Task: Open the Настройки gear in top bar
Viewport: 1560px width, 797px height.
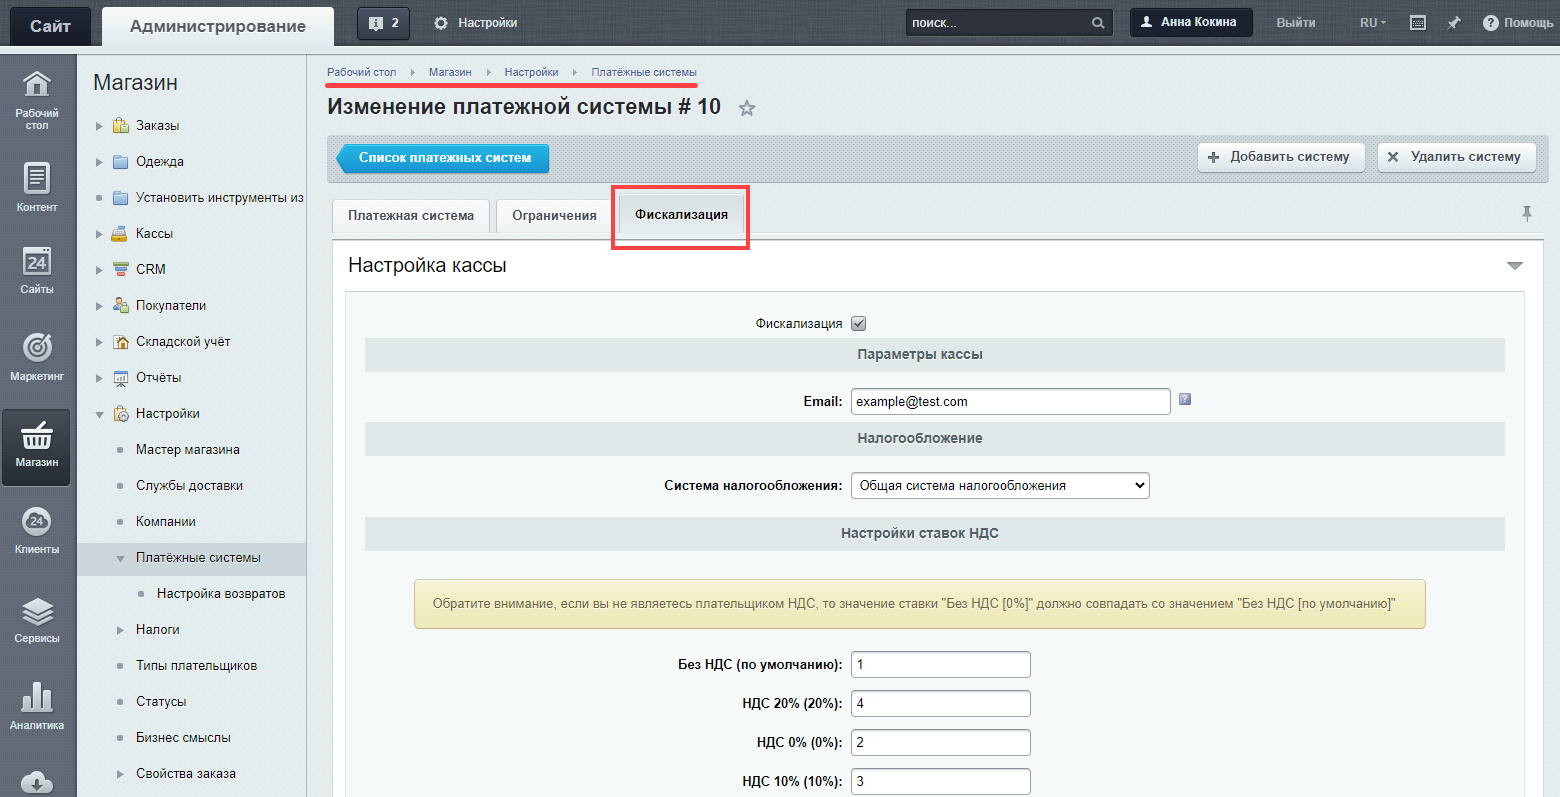Action: point(476,23)
